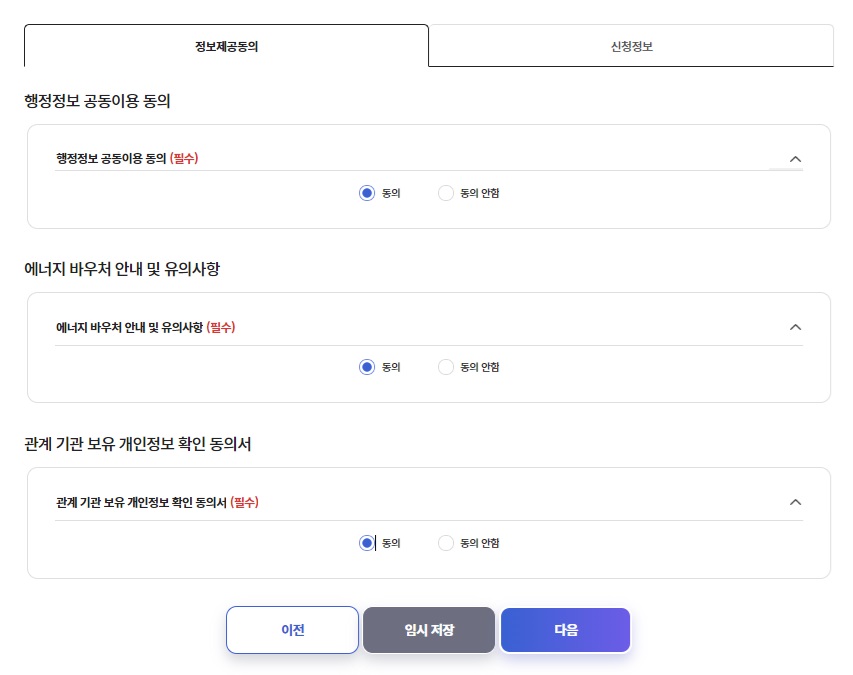Viewport: 853px width, 675px height.
Task: Collapse the 행정정보 공동이용 동의 section chevron
Action: 795,159
